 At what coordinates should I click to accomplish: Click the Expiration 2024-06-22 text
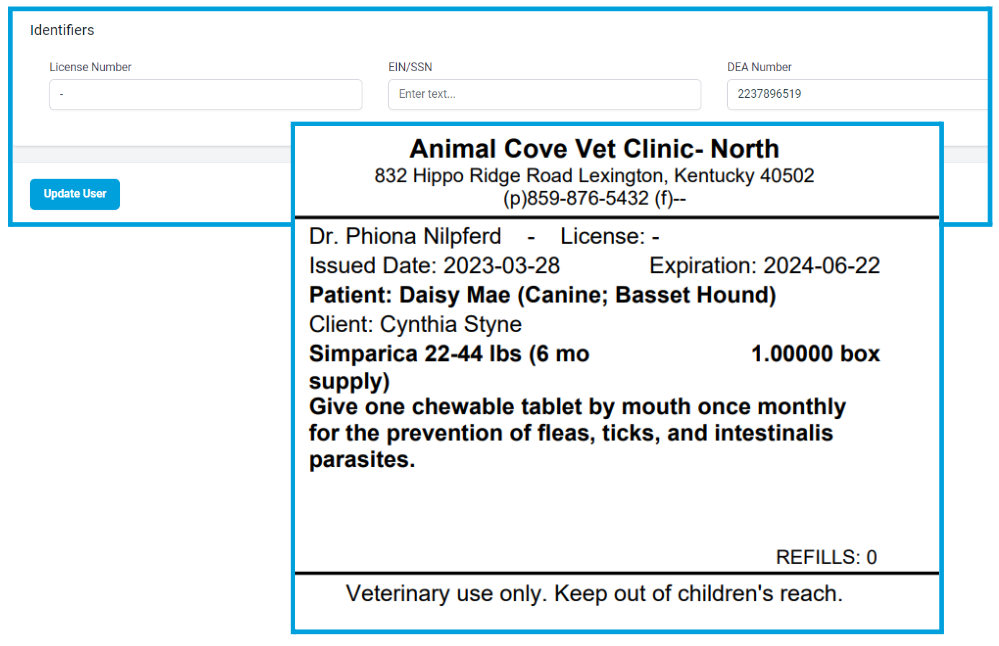(765, 266)
